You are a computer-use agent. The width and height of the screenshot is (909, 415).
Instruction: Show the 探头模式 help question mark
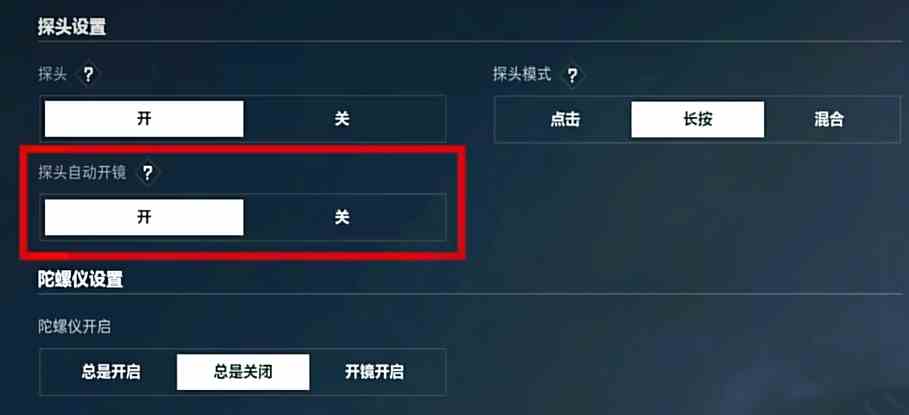click(x=572, y=75)
